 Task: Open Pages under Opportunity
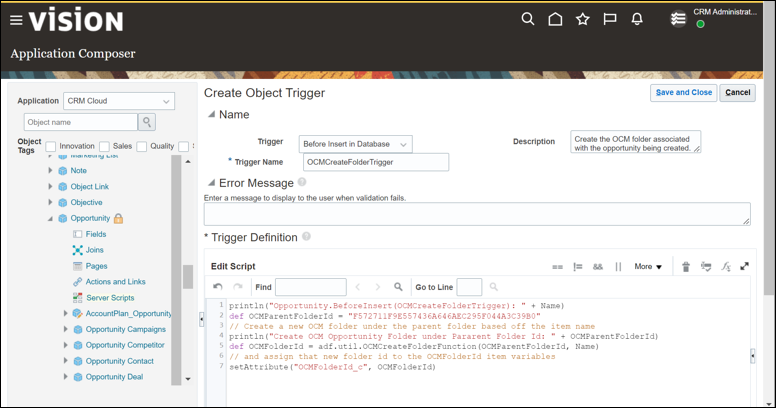pos(97,266)
